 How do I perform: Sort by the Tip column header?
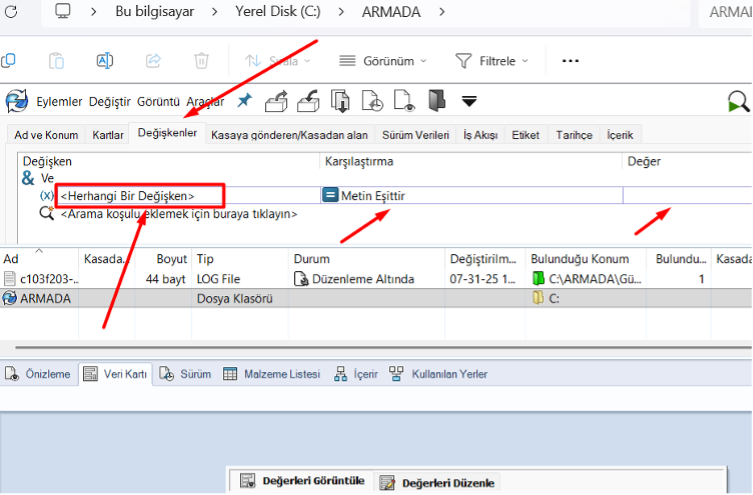(240, 259)
